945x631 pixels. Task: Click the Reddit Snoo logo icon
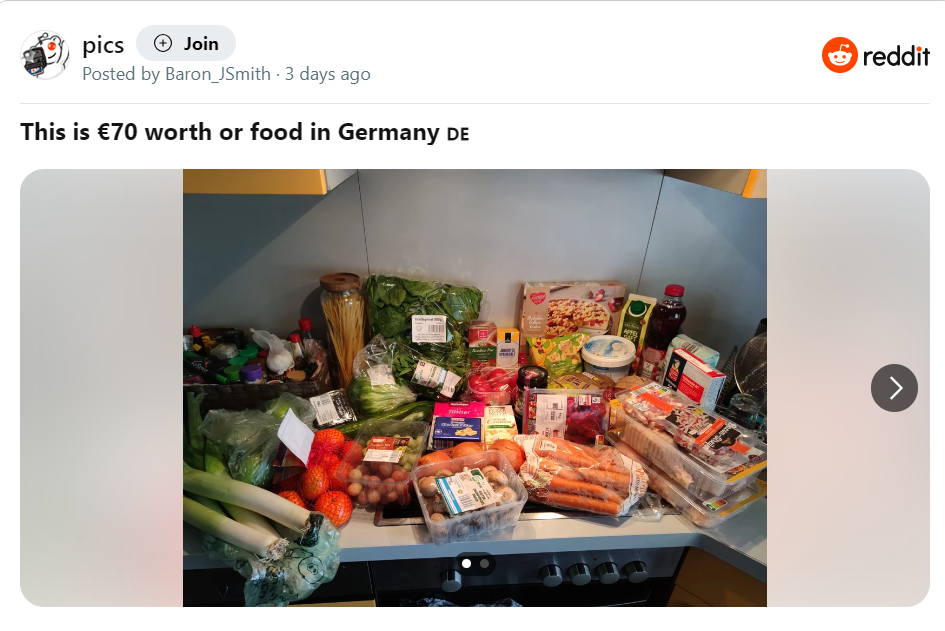pyautogui.click(x=840, y=55)
